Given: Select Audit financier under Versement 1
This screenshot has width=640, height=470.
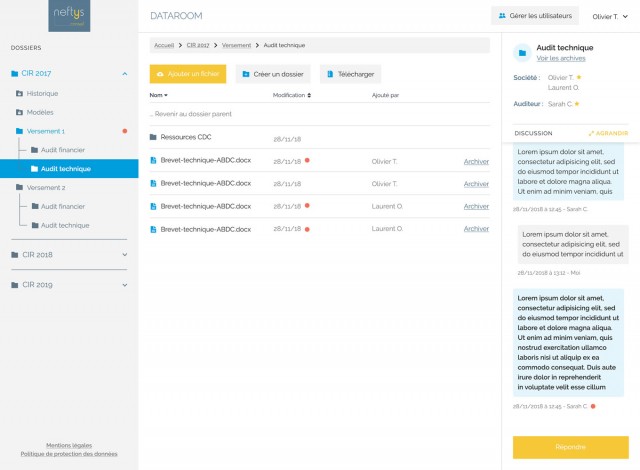Looking at the screenshot, I should (x=62, y=150).
